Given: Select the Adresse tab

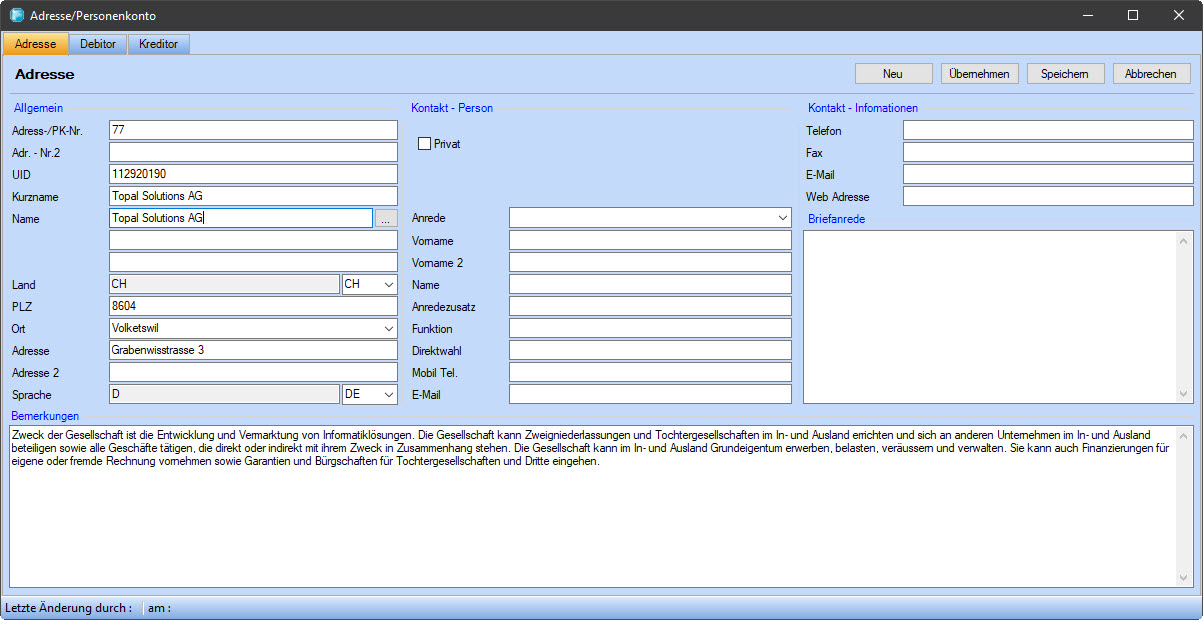Looking at the screenshot, I should click(x=36, y=44).
